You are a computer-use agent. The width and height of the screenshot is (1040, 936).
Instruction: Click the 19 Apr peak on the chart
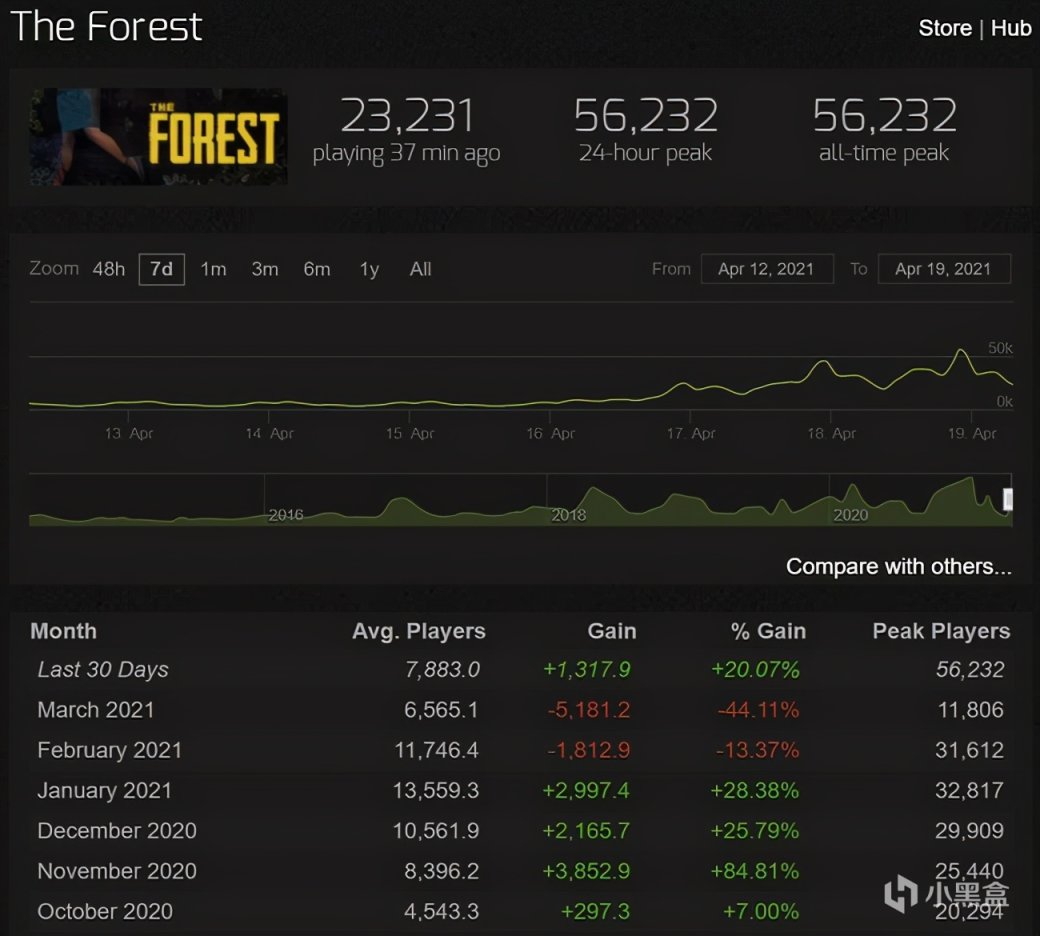pos(960,350)
